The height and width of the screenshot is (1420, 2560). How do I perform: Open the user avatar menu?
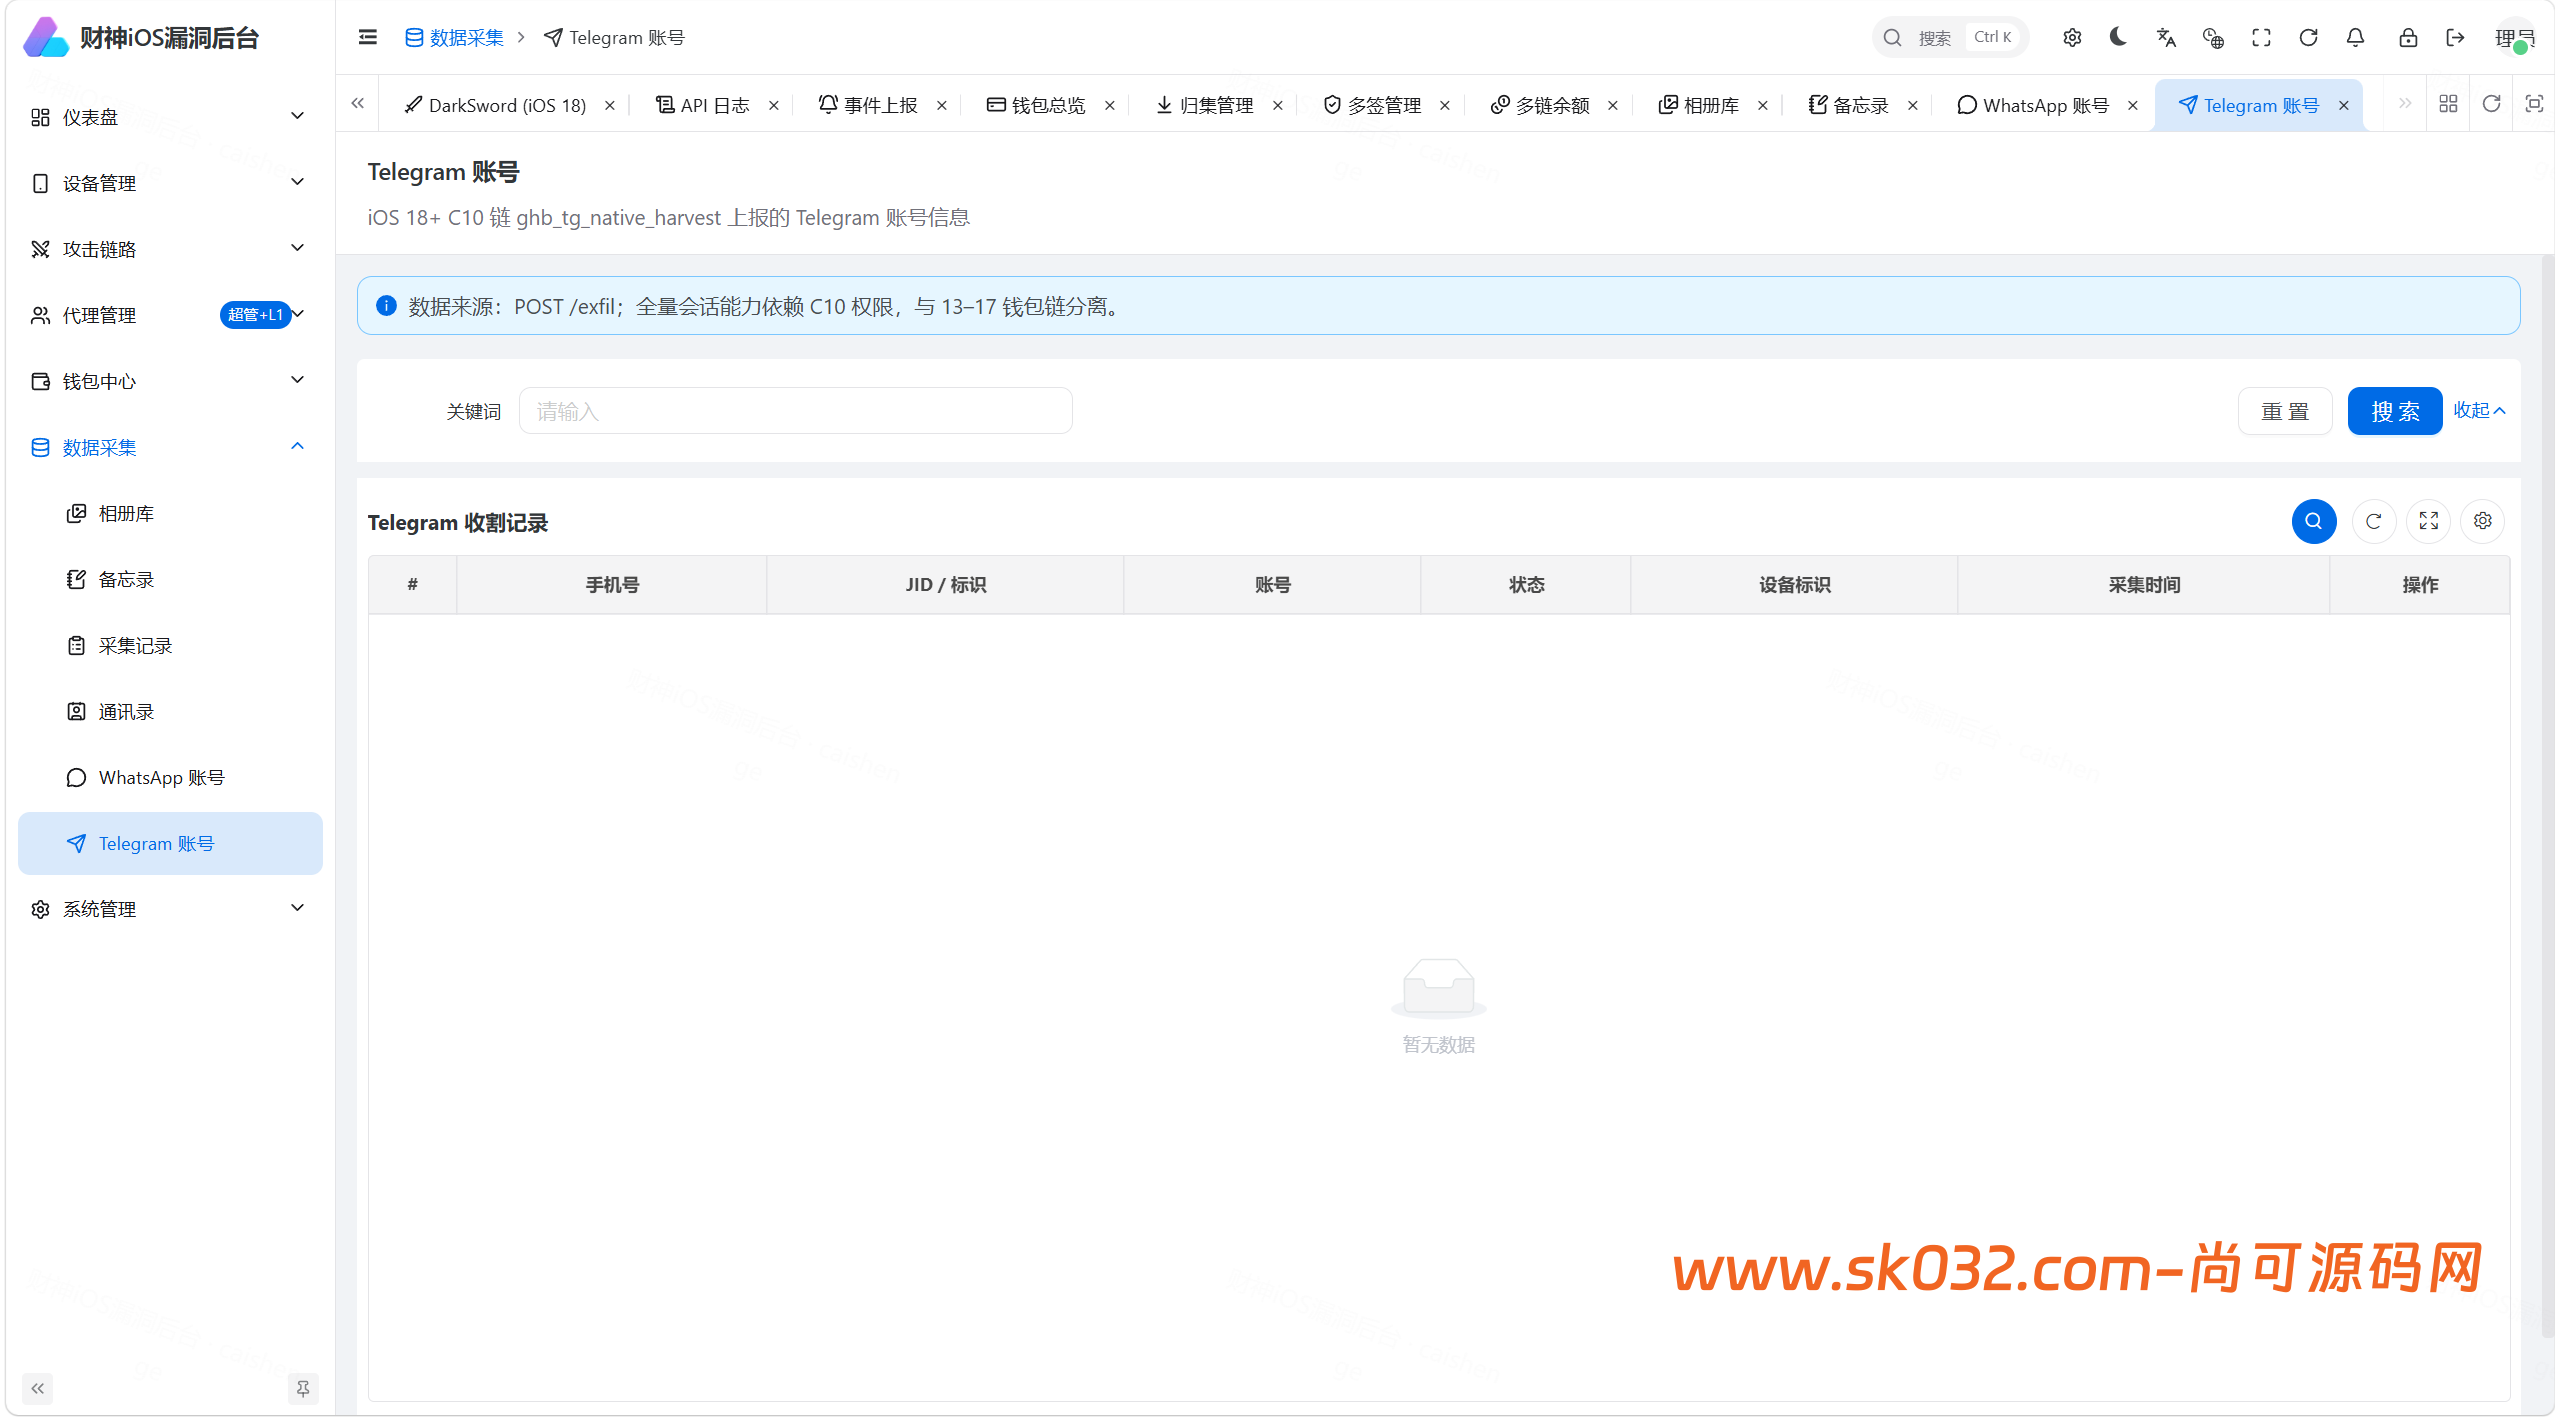(x=2514, y=37)
